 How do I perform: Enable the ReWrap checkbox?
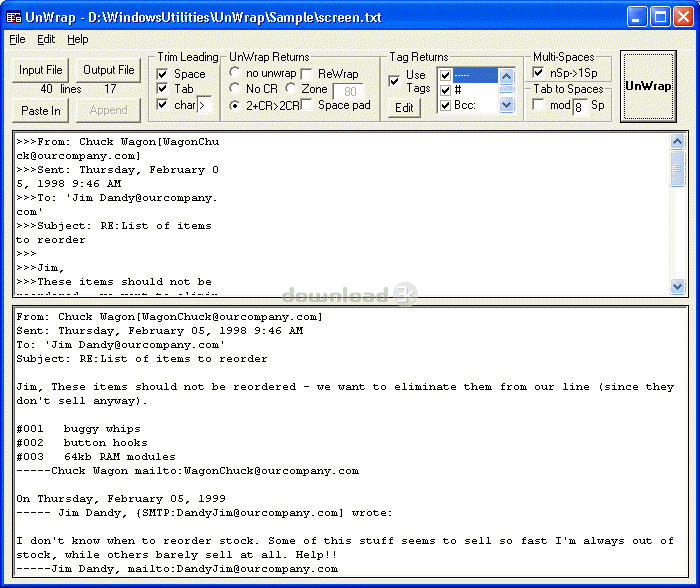(307, 74)
